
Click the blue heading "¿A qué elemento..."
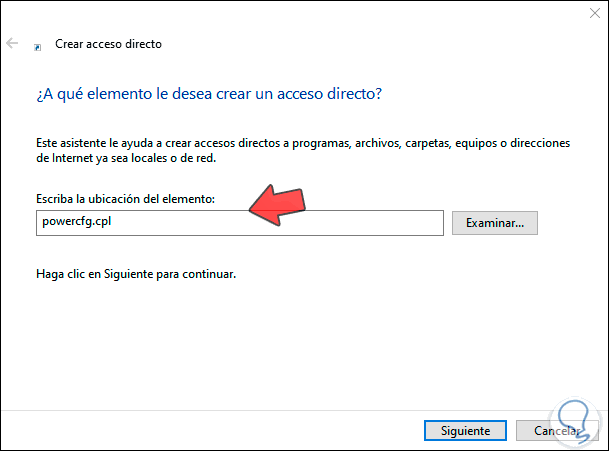(210, 94)
